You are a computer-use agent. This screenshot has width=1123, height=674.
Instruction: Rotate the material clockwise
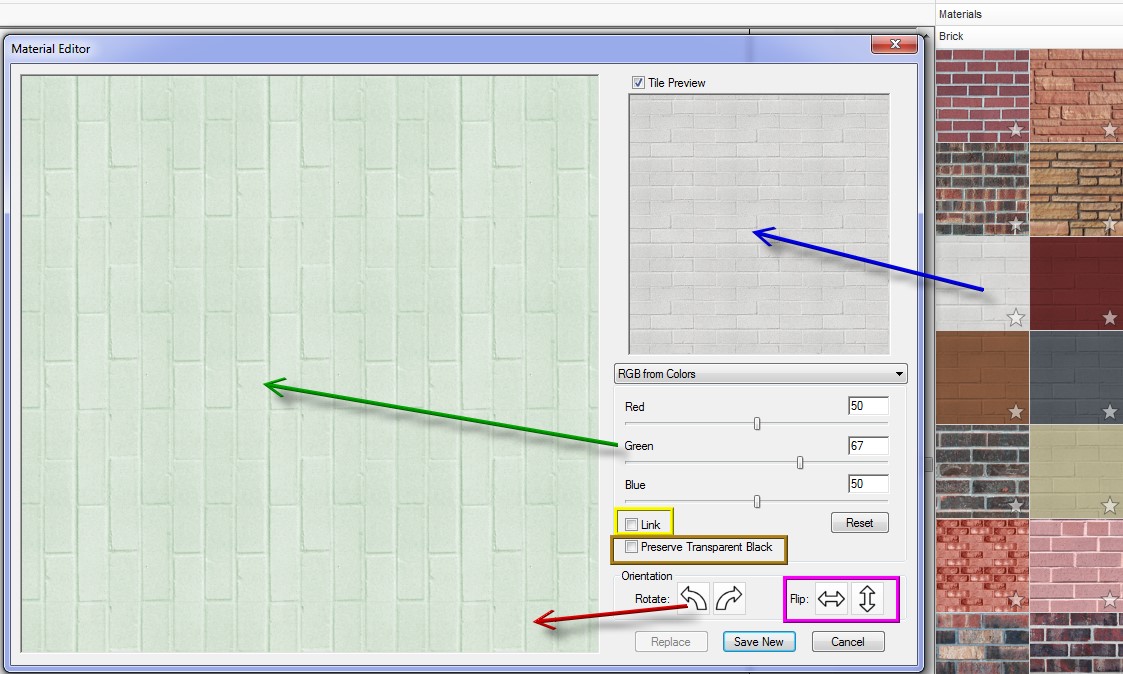click(729, 598)
